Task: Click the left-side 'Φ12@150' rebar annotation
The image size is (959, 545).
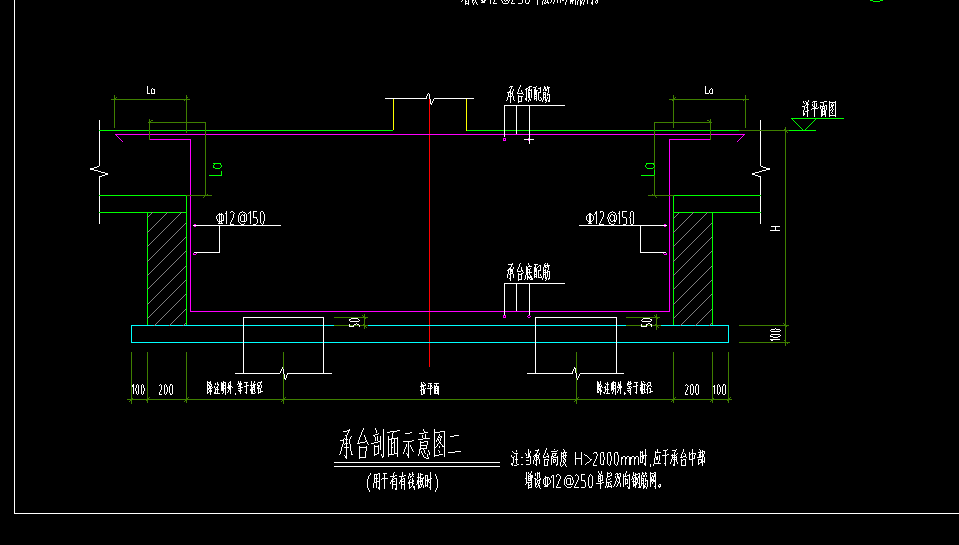Action: click(240, 218)
